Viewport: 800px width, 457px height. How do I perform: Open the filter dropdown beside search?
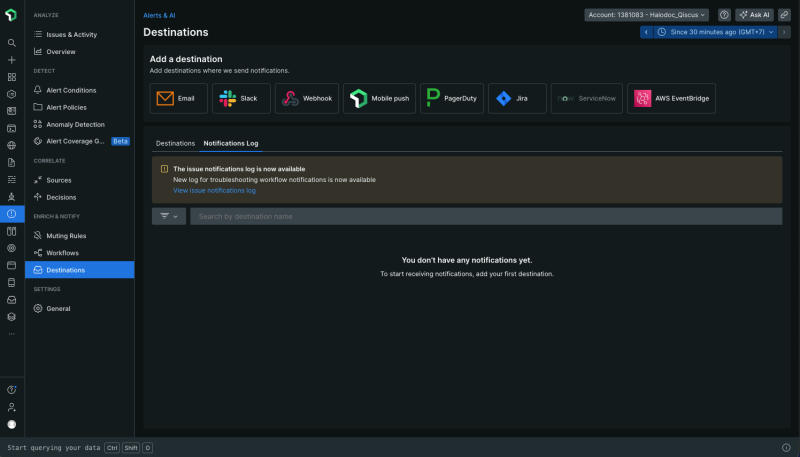[169, 216]
